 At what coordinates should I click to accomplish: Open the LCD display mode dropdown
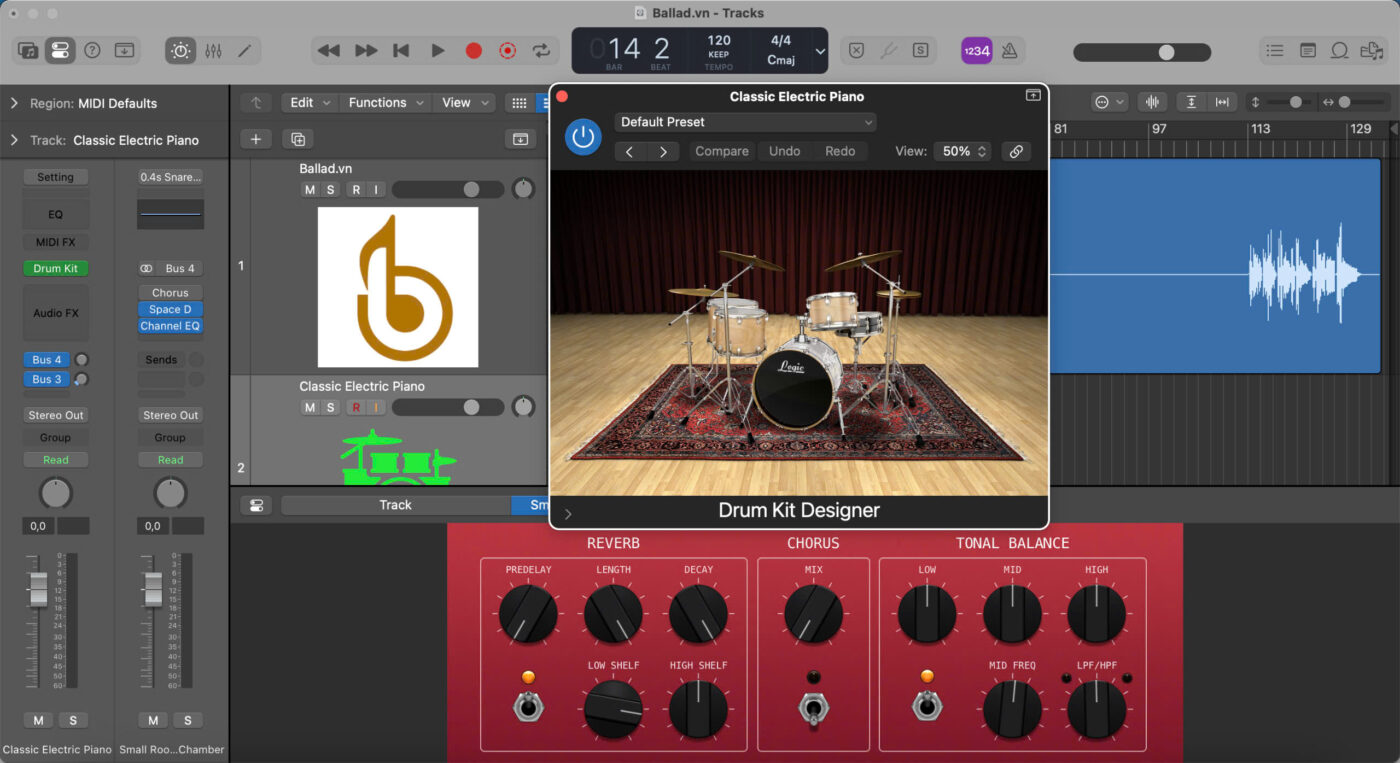click(820, 51)
